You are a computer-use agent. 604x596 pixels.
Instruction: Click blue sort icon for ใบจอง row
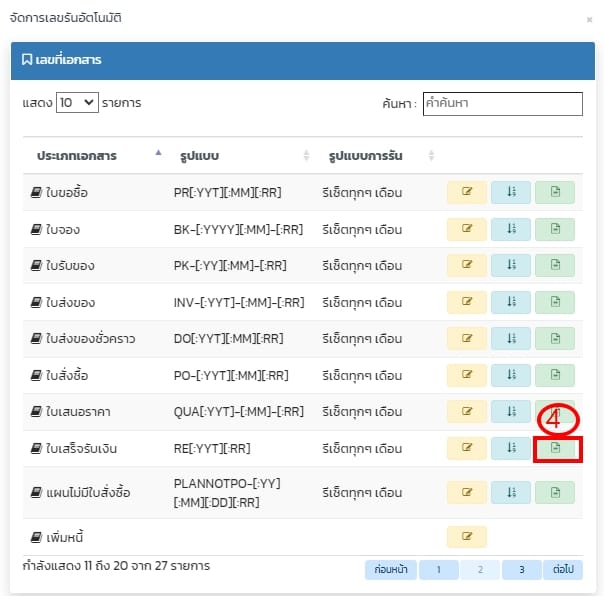(510, 229)
